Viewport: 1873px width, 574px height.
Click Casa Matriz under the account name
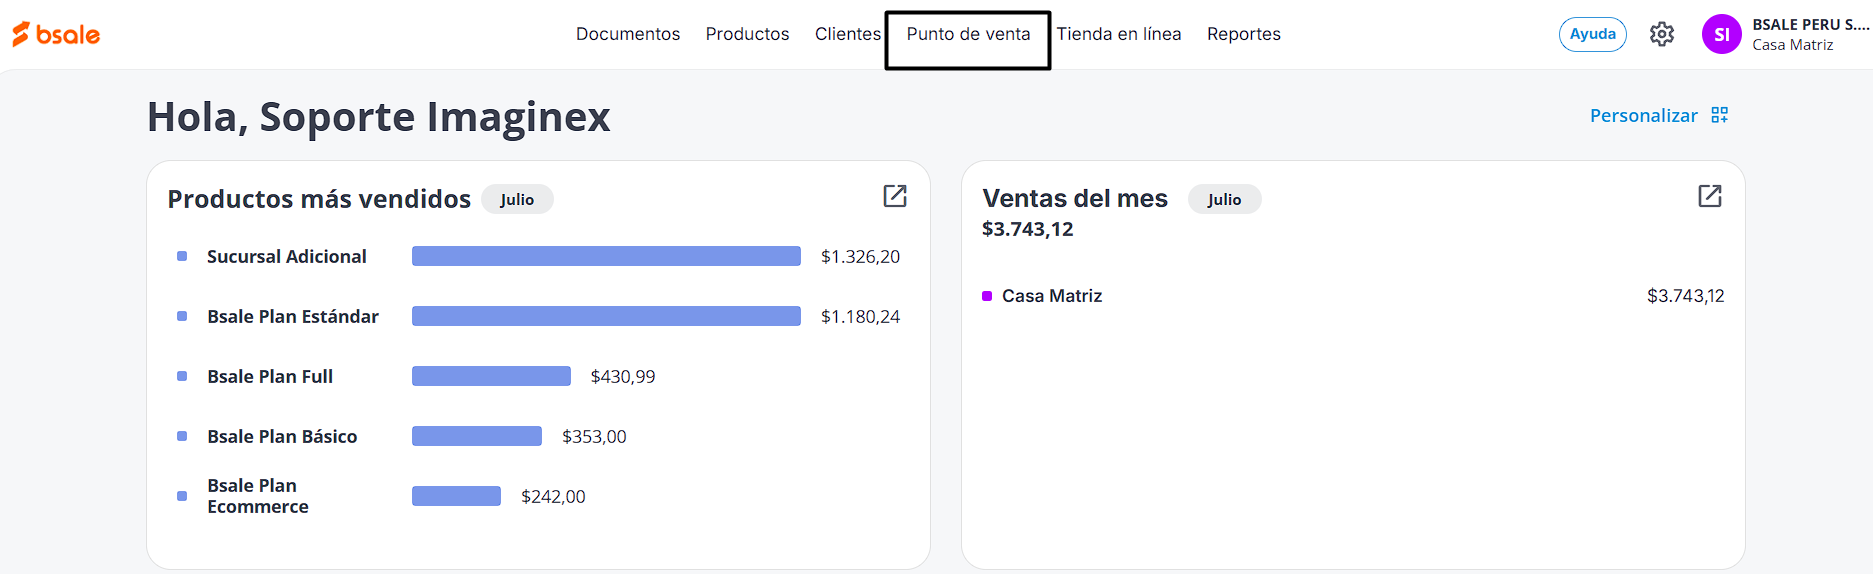[x=1793, y=45]
